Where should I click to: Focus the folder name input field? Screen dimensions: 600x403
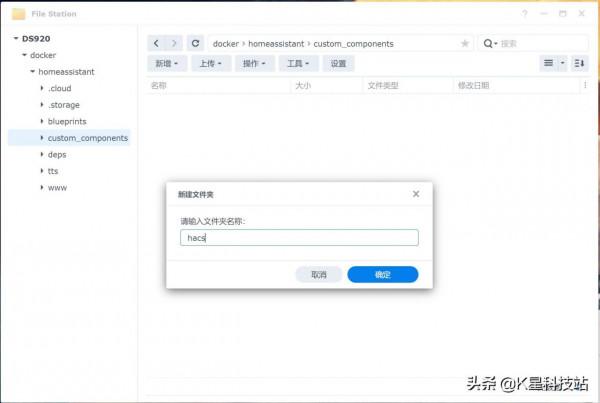coord(299,238)
